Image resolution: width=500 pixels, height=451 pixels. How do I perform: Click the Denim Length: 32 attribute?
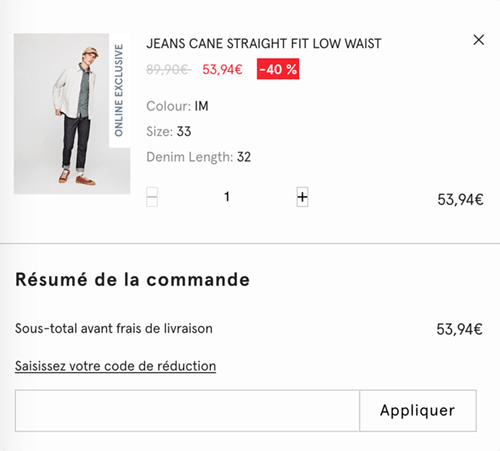tap(199, 157)
